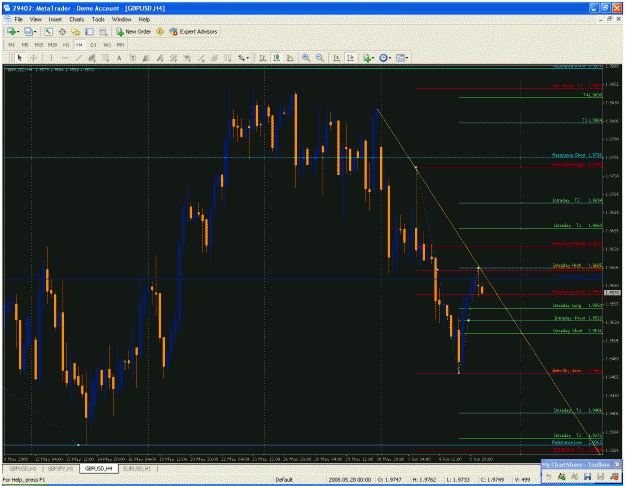This screenshot has height=486, width=625.
Task: Click 'Default' profile in status bar
Action: [284, 480]
